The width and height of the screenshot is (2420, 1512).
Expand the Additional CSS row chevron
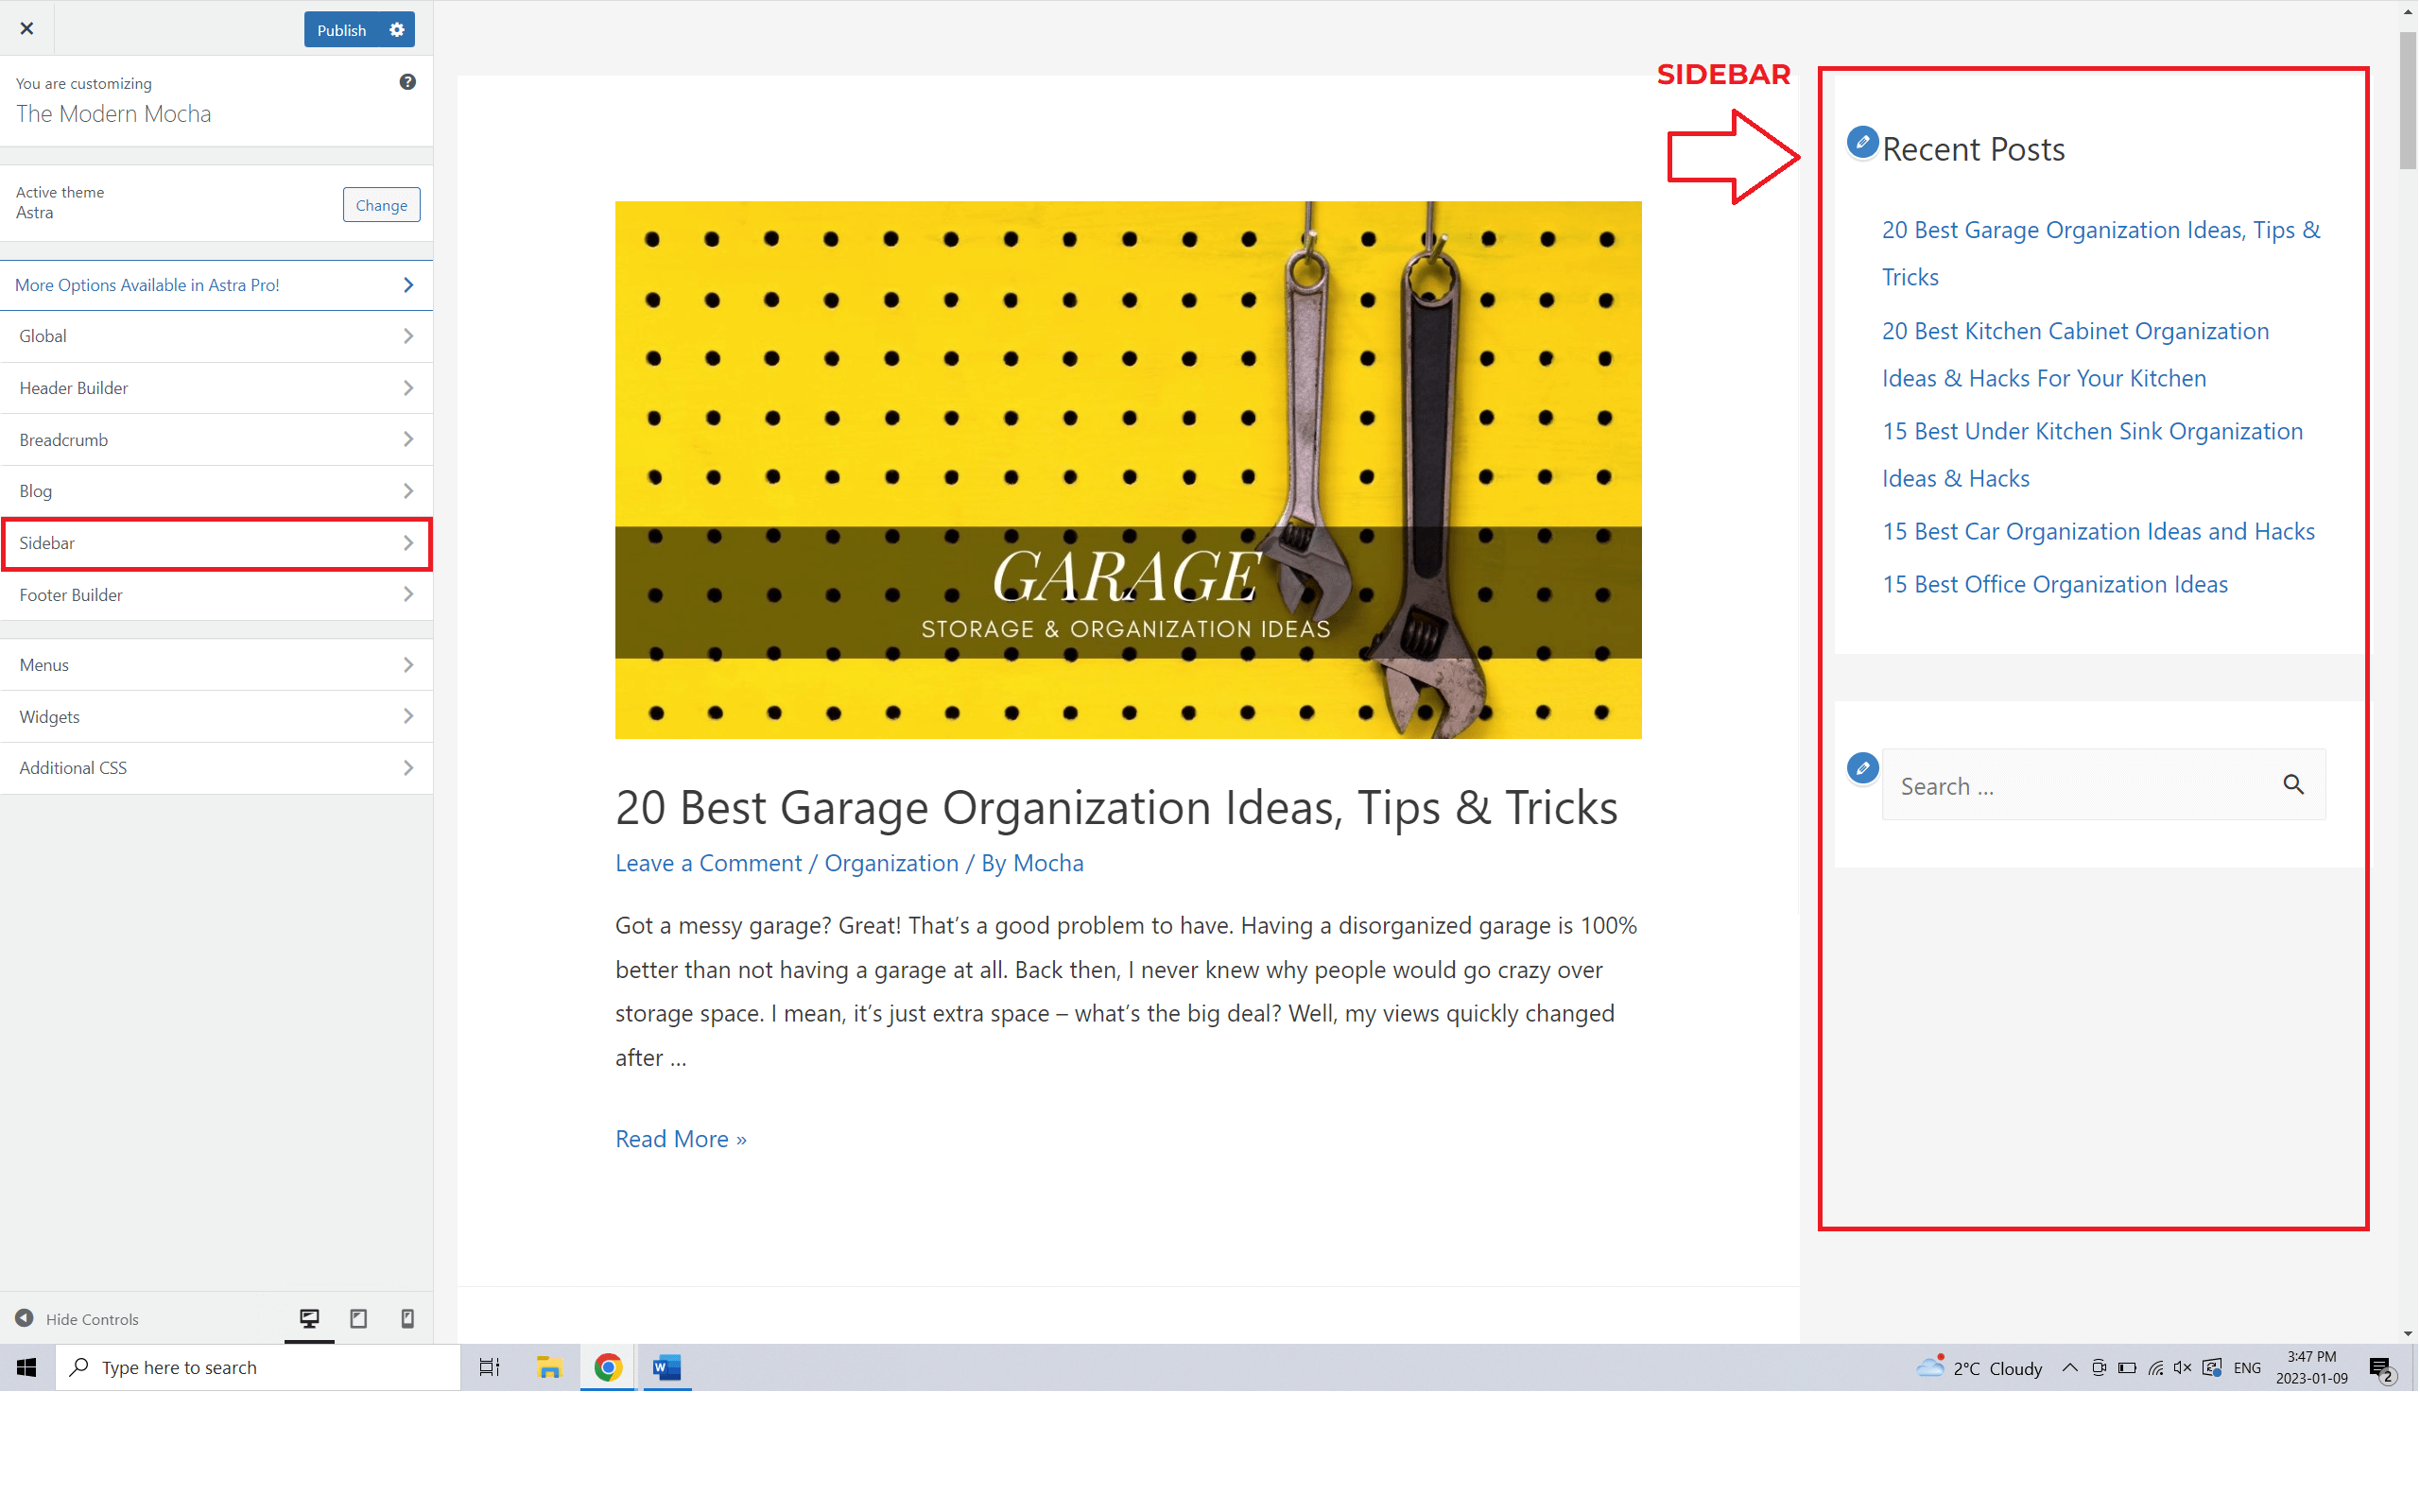(x=408, y=768)
